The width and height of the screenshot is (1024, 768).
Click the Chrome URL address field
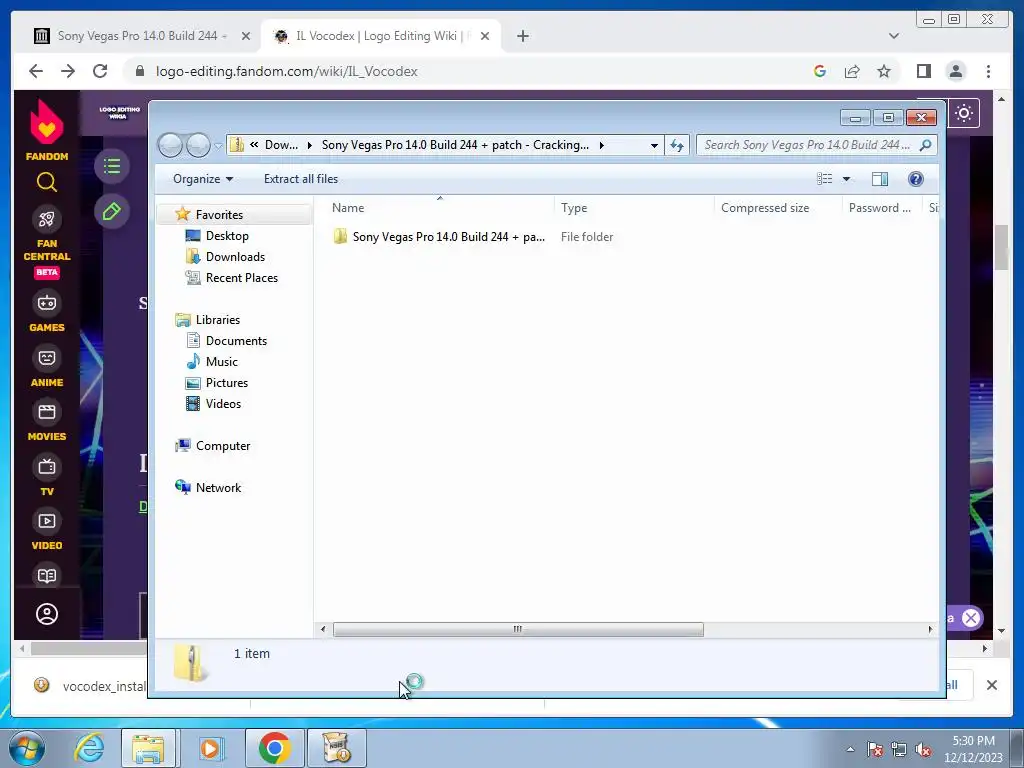[470, 71]
